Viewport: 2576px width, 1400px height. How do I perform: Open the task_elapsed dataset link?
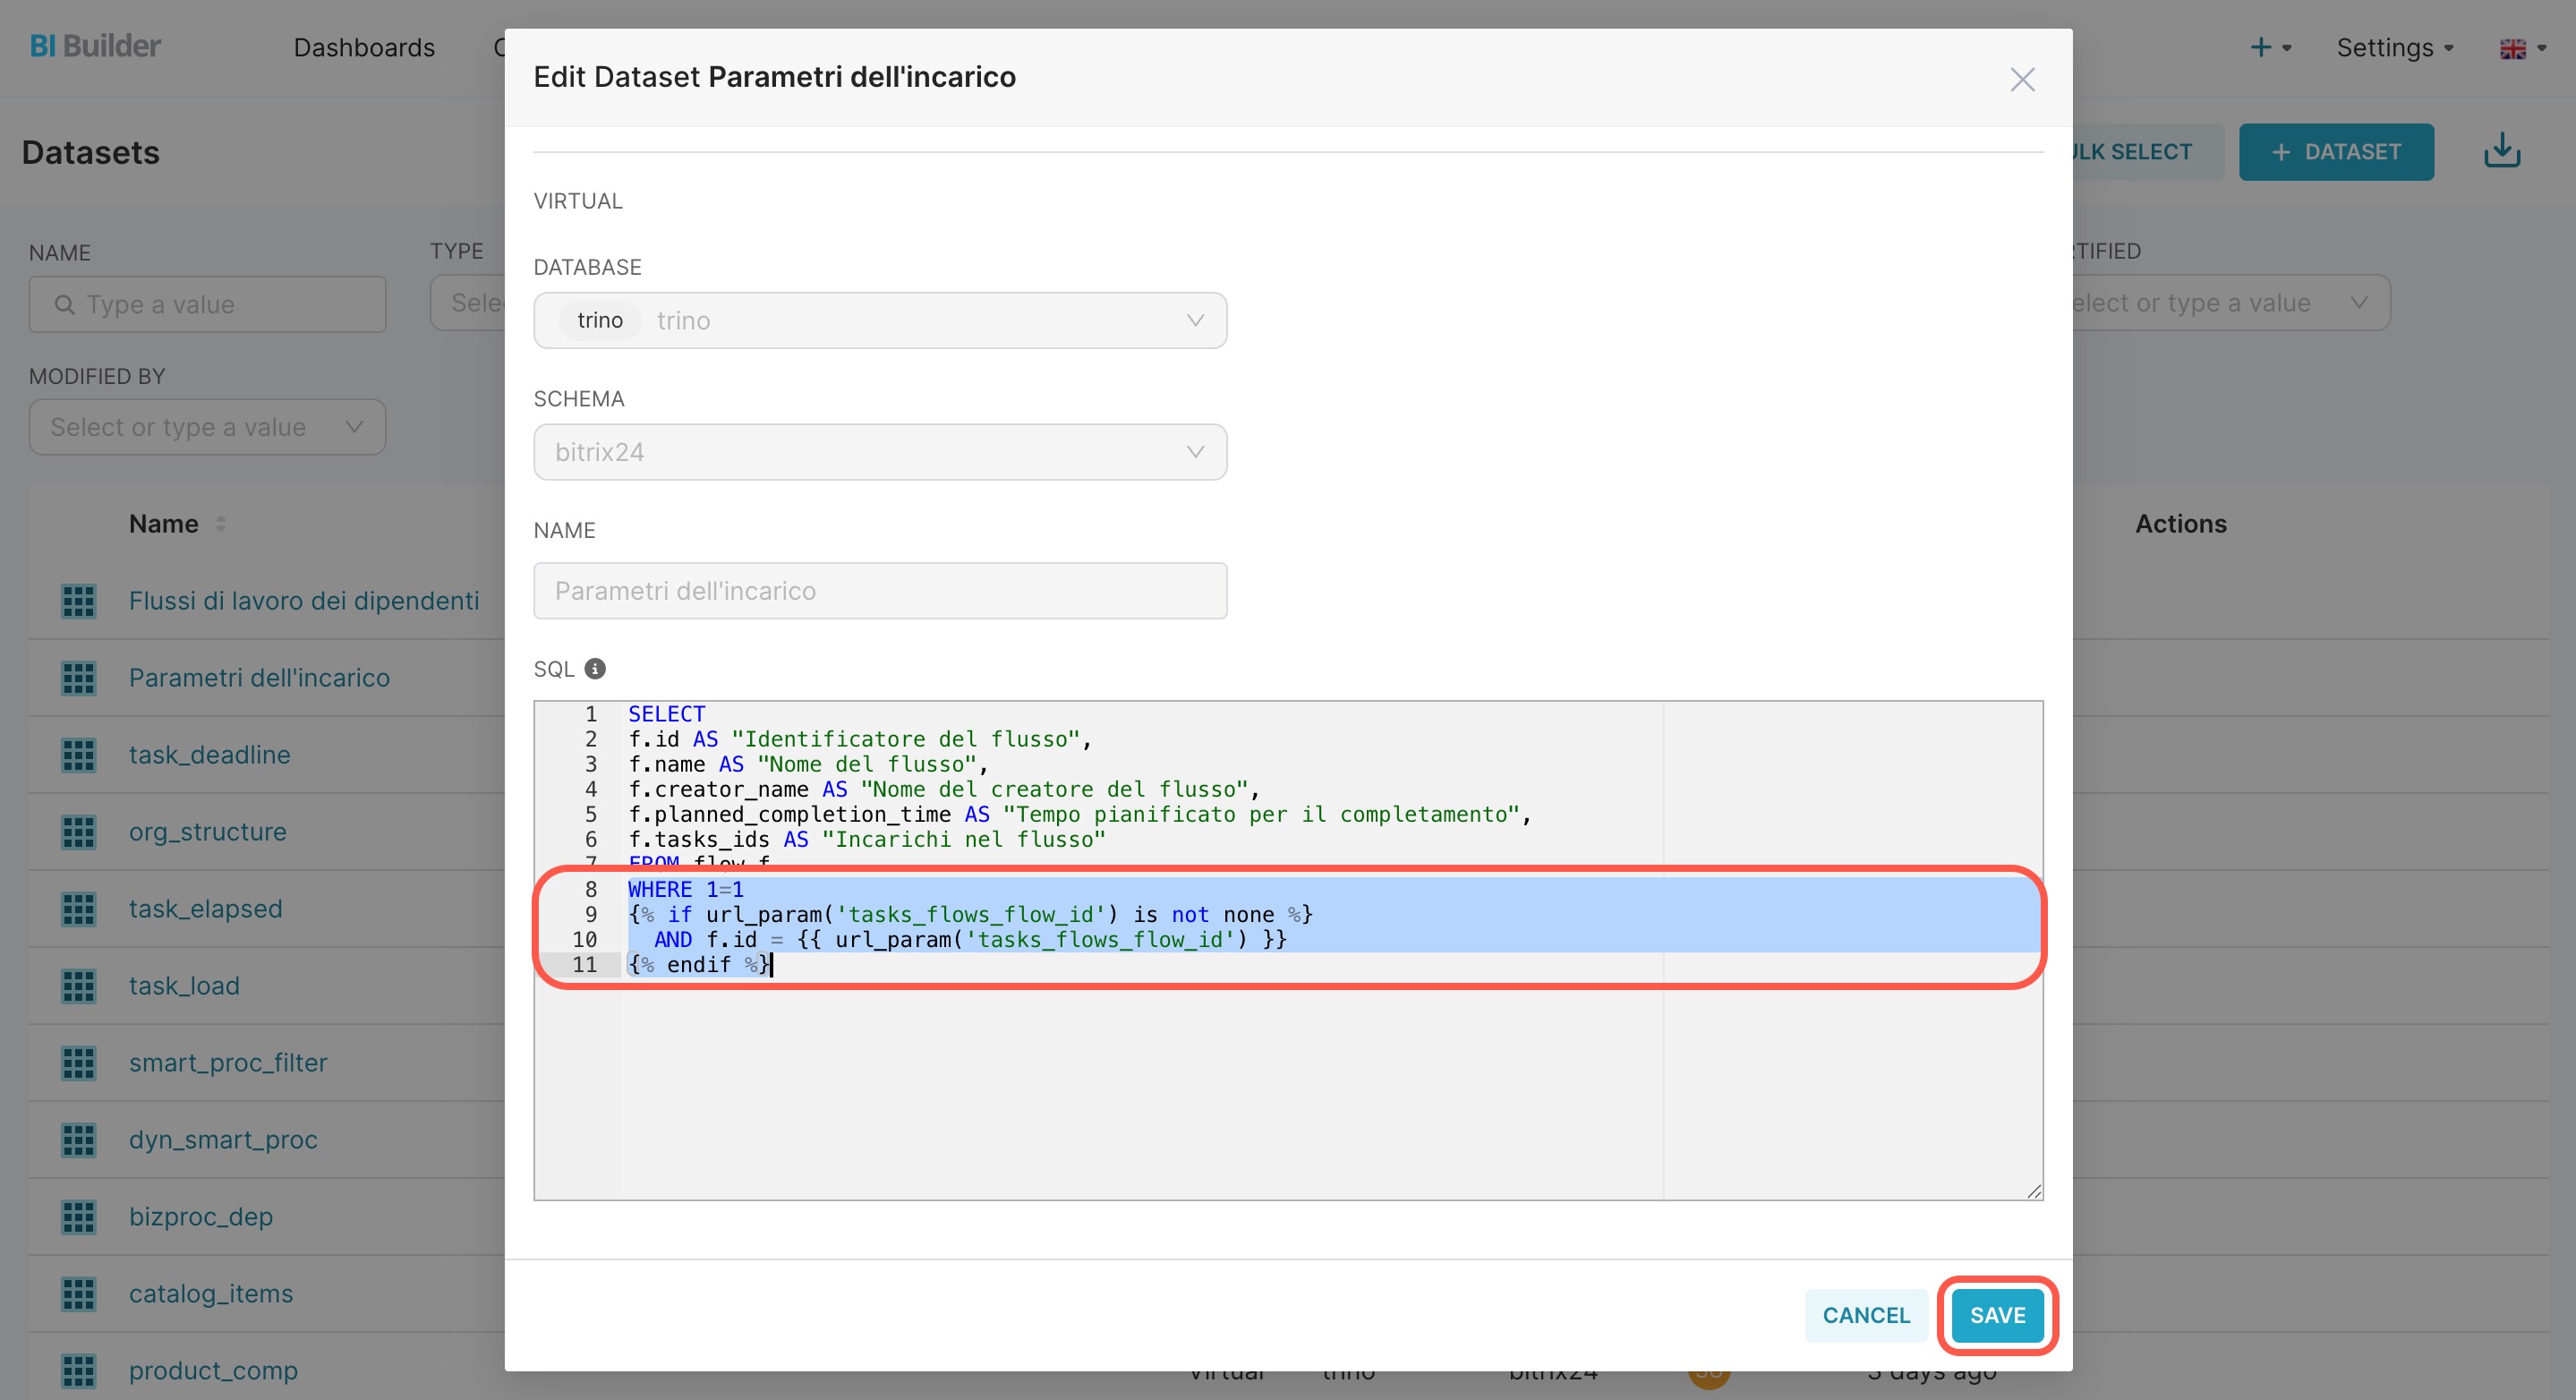[205, 909]
